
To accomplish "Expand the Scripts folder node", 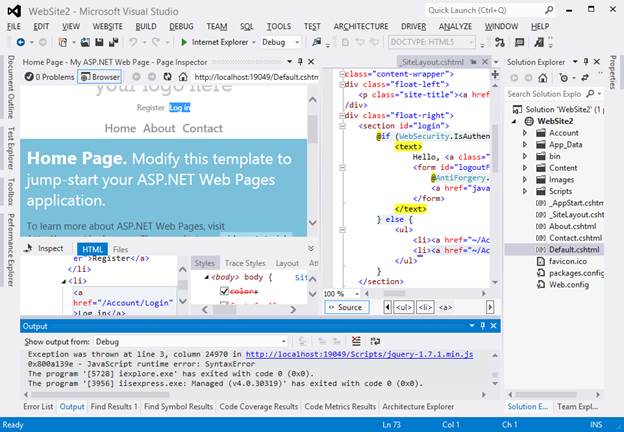I will click(x=525, y=191).
